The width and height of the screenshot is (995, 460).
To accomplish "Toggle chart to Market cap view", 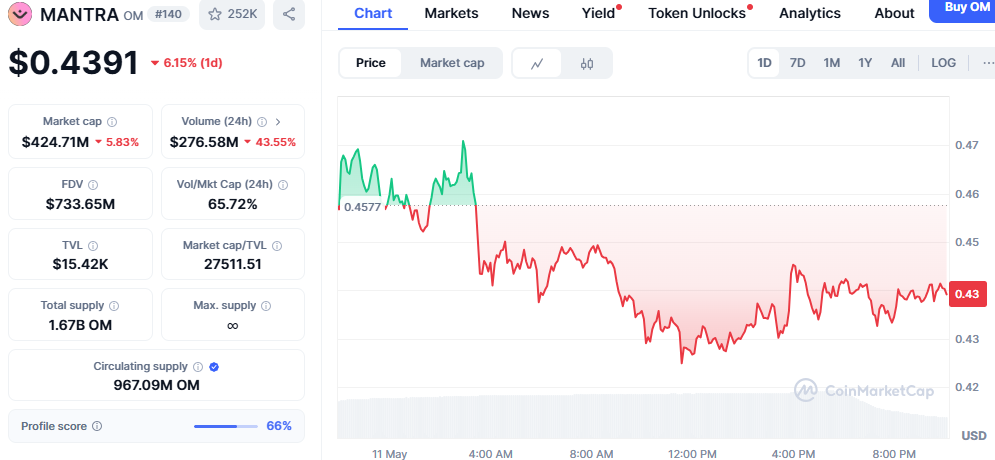I will tap(452, 63).
